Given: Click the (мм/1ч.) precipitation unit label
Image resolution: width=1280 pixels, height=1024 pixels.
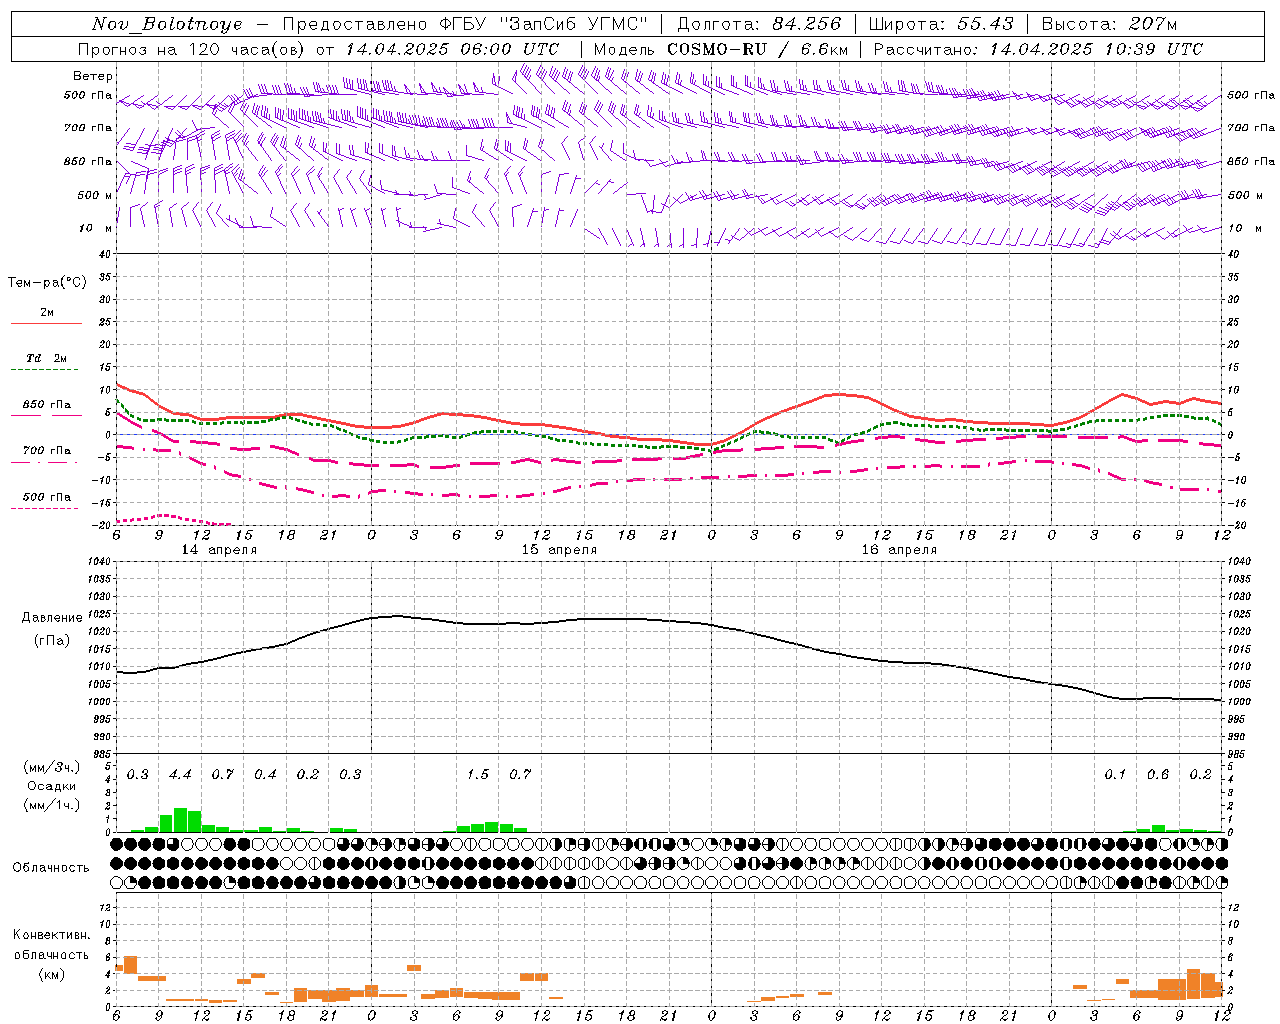Looking at the screenshot, I should point(51,805).
